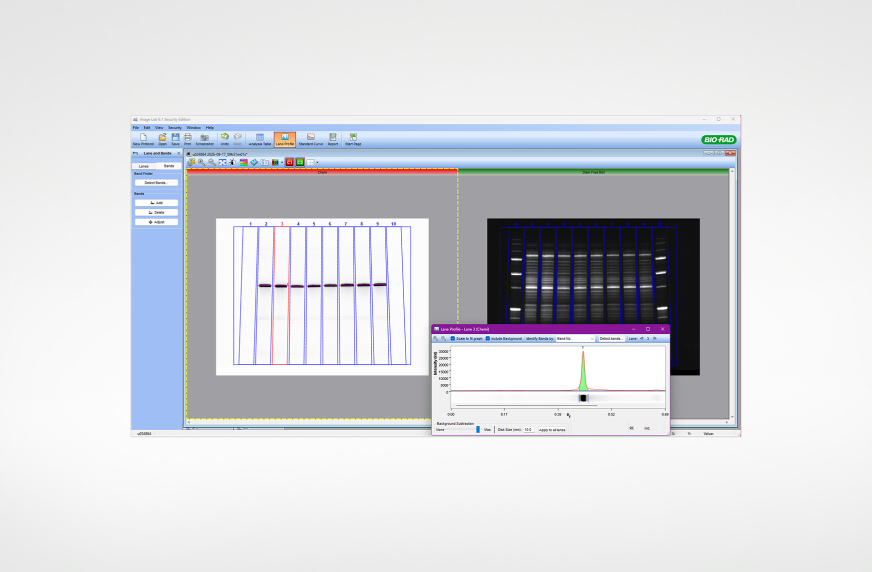872x572 pixels.
Task: Click the Delete band button
Action: [x=156, y=212]
